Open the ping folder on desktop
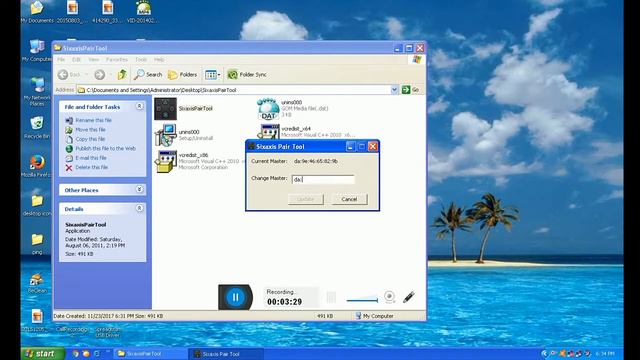 pos(37,243)
